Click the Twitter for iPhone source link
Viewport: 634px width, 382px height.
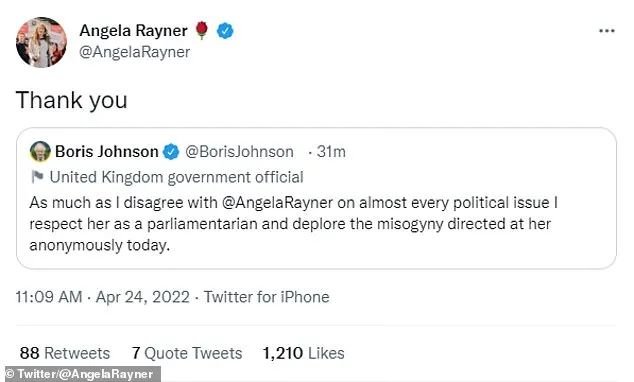pos(266,297)
